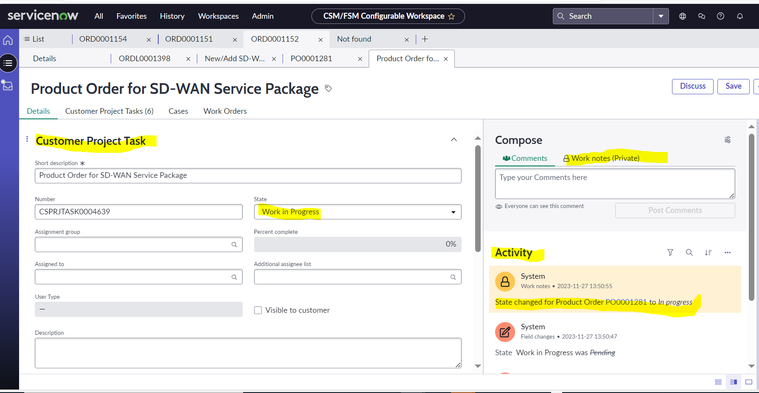Filter the Activity stream
The width and height of the screenshot is (759, 393).
tap(670, 253)
